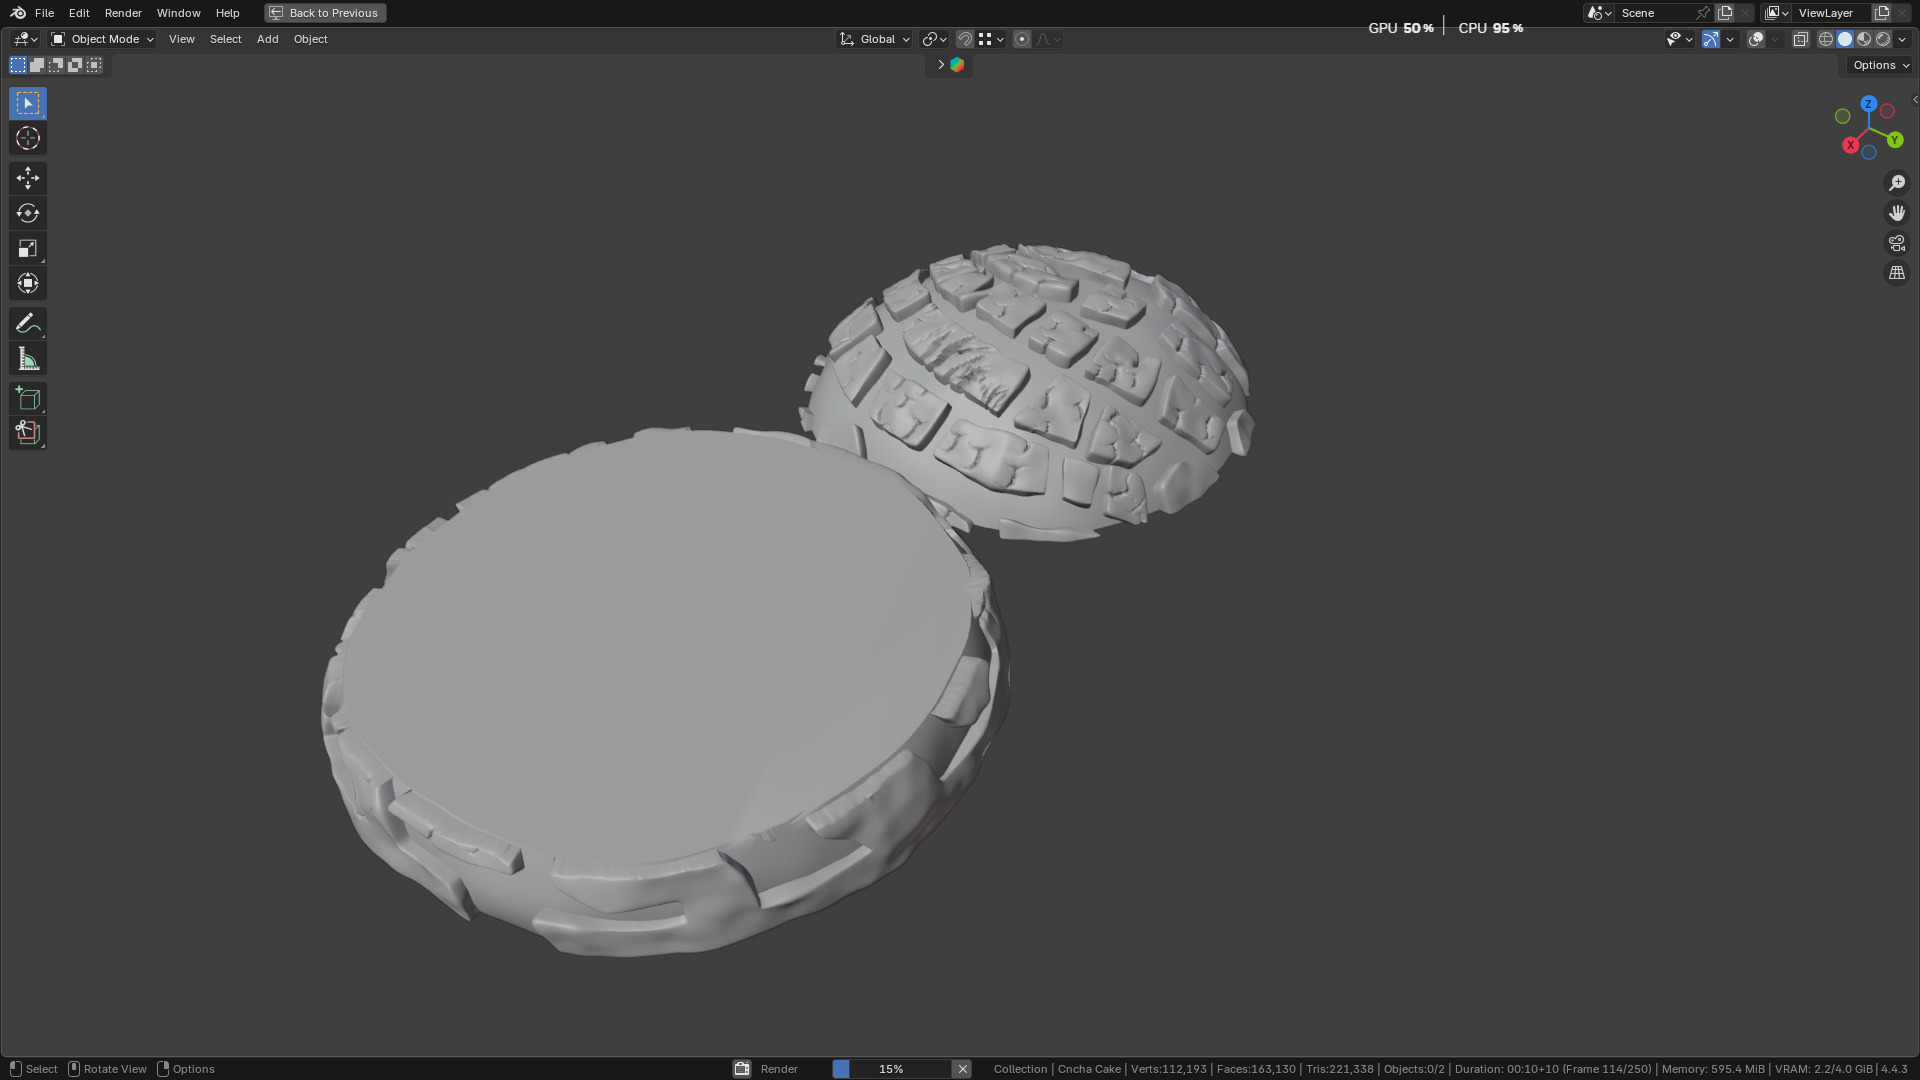The height and width of the screenshot is (1080, 1920).
Task: Open the viewport Object menu
Action: pyautogui.click(x=310, y=39)
